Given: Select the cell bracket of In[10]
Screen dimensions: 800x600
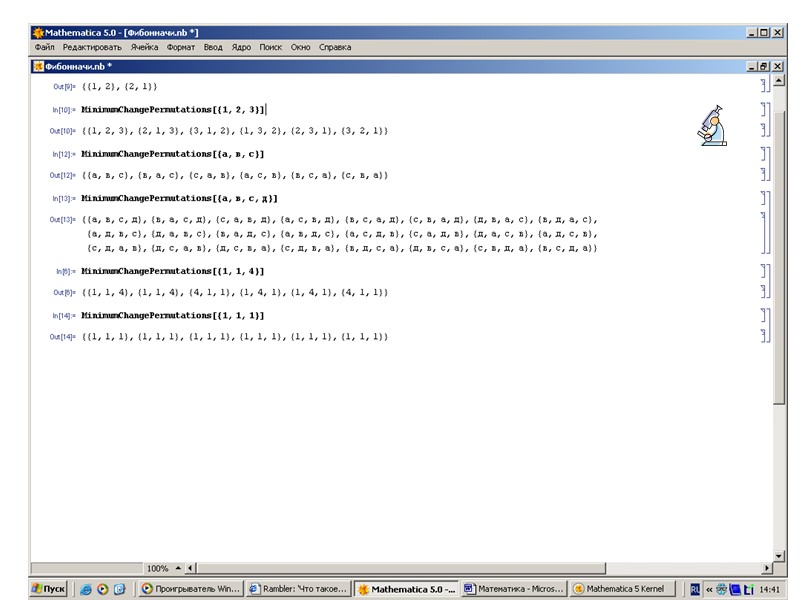Looking at the screenshot, I should (x=764, y=110).
